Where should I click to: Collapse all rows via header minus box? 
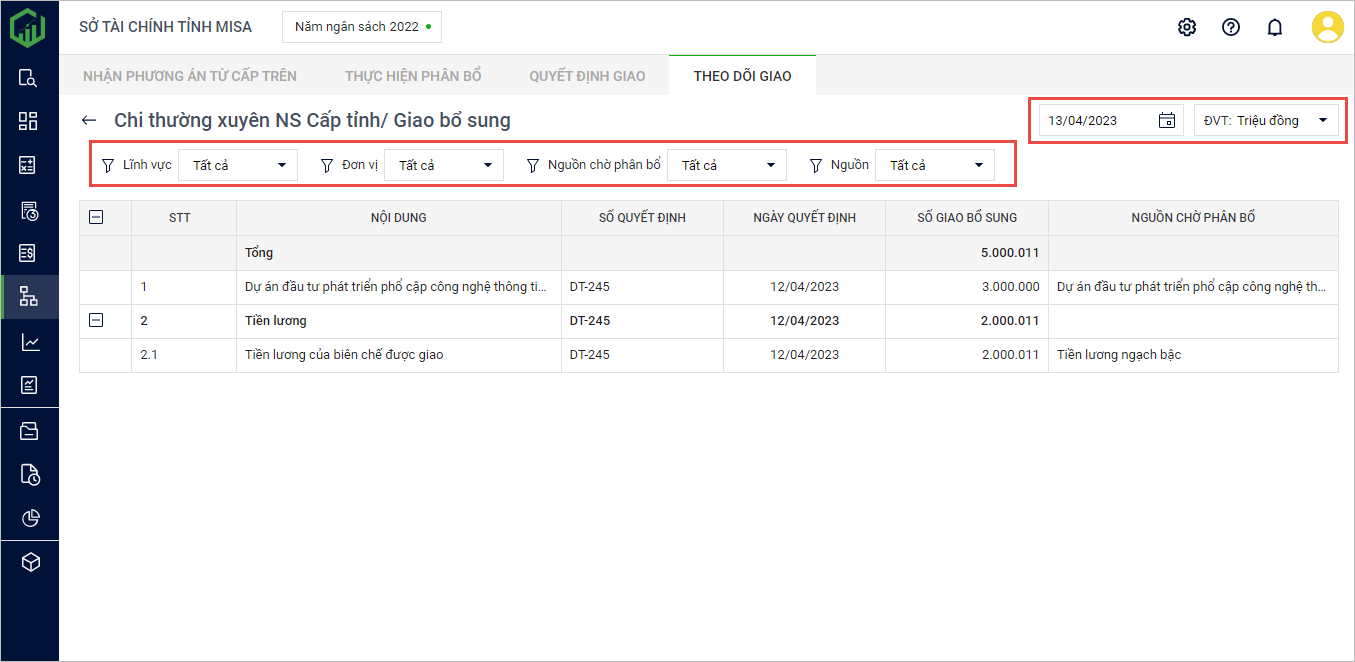click(x=96, y=217)
